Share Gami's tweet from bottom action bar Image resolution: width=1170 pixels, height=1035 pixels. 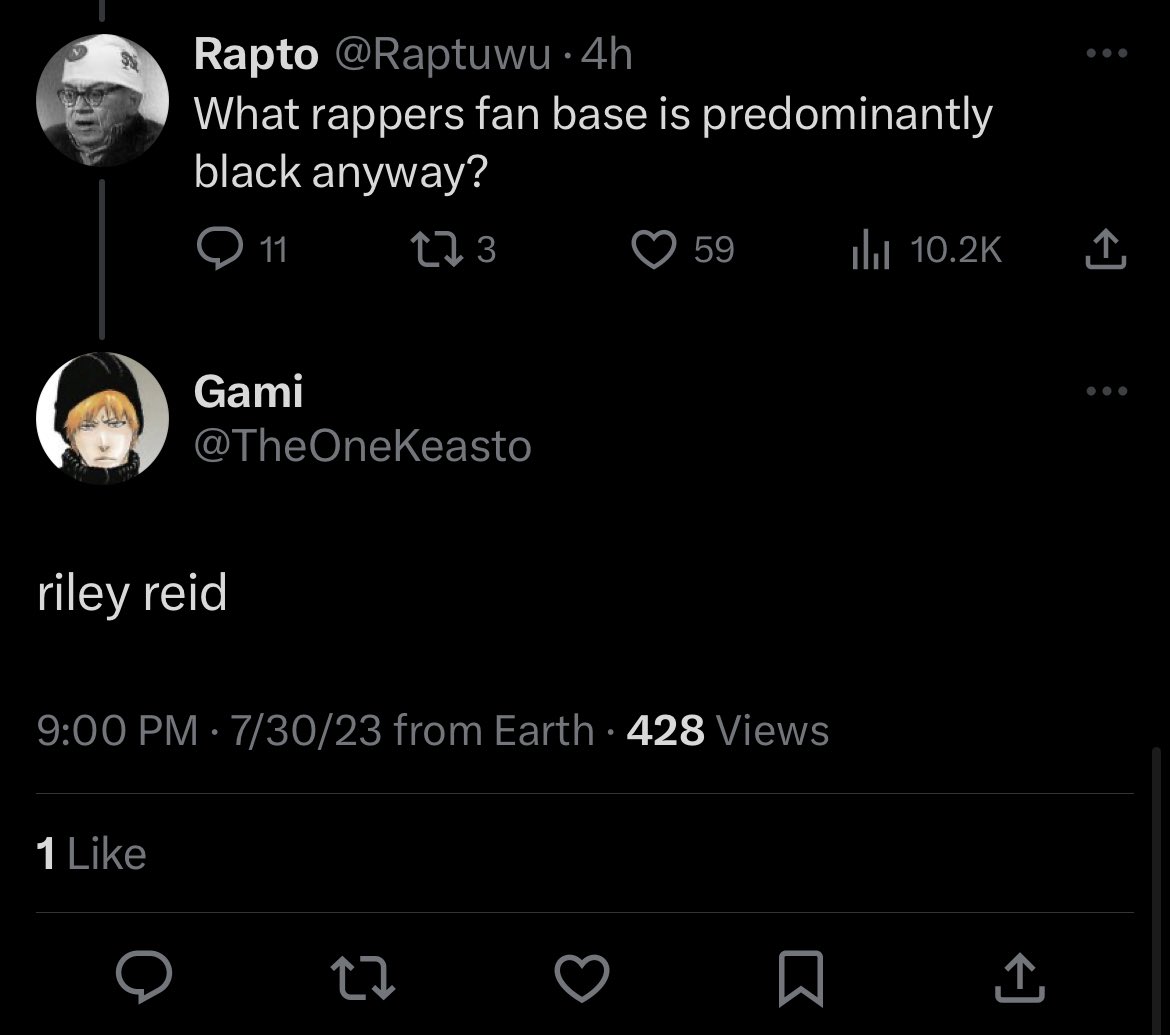(1020, 977)
